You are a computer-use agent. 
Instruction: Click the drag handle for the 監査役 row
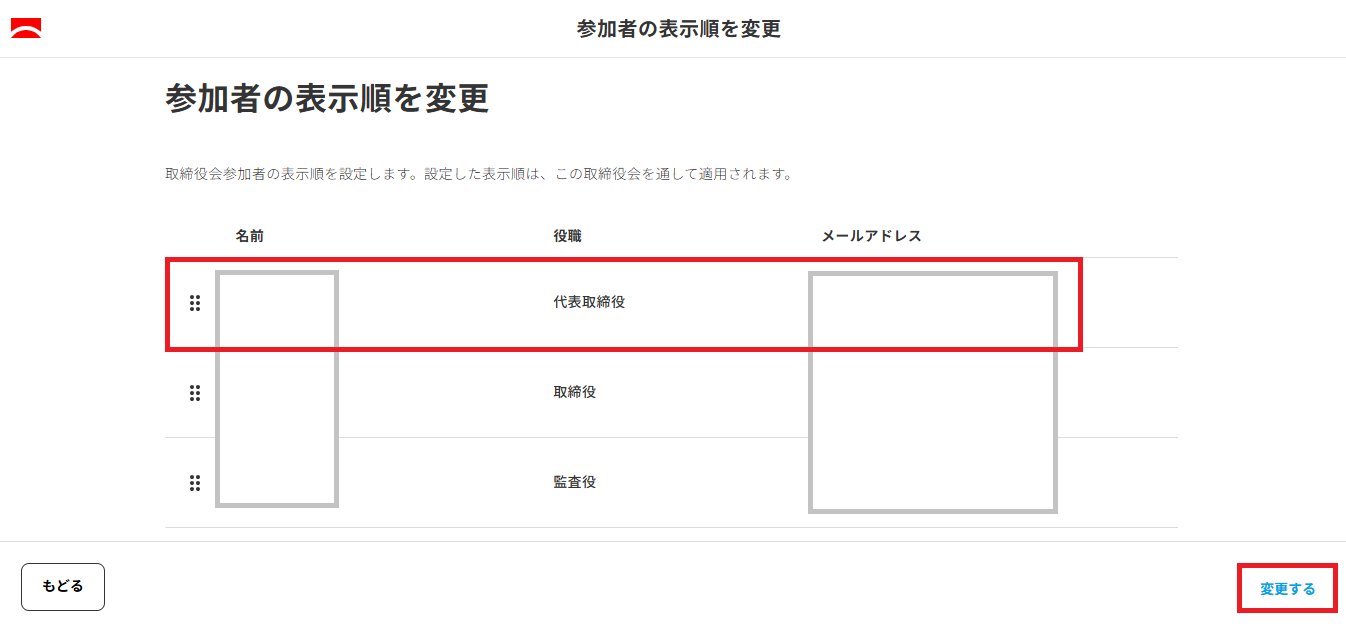[x=195, y=483]
